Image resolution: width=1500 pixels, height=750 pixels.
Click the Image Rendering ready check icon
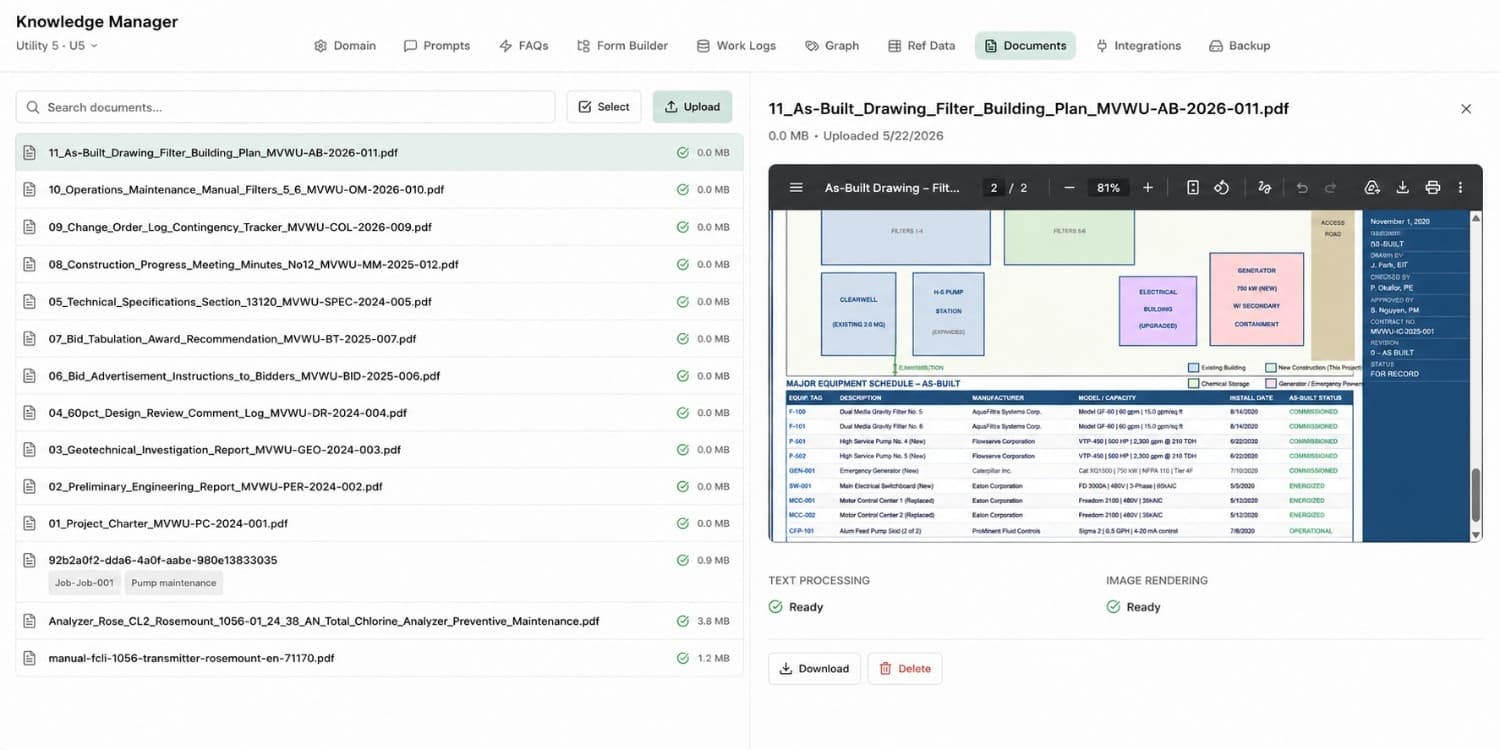(1113, 606)
